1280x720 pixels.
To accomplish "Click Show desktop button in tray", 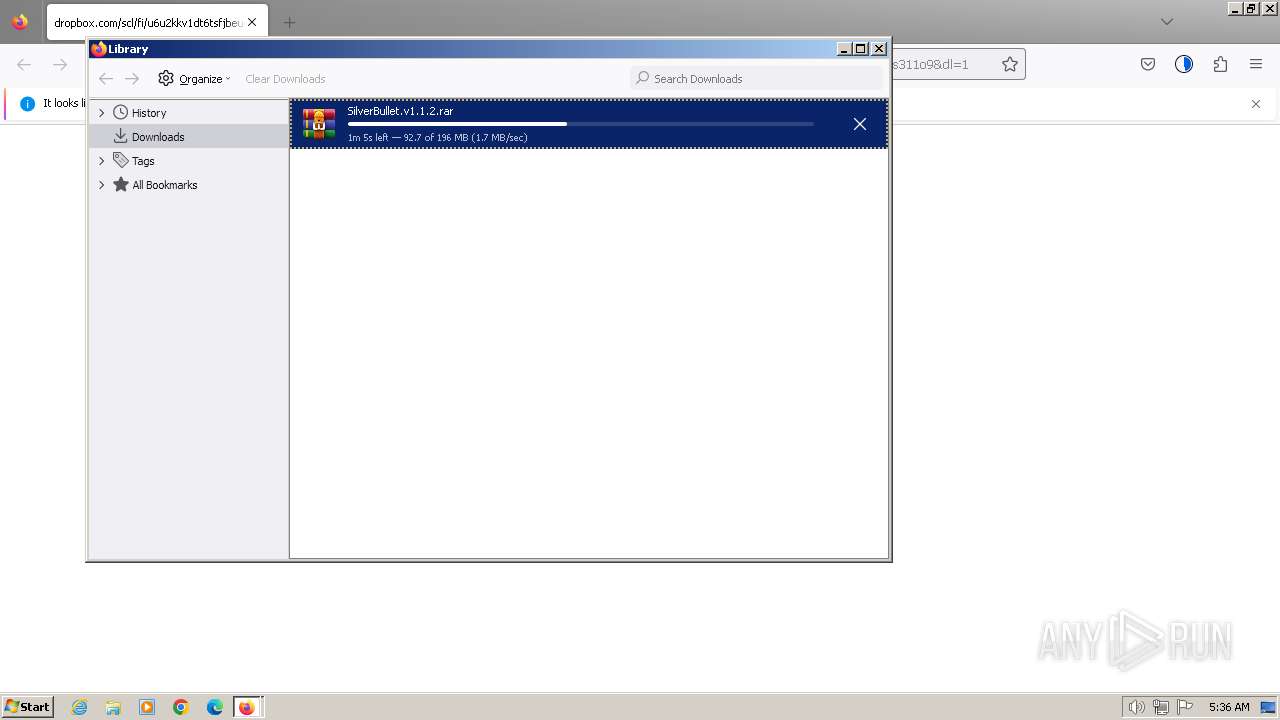I will pyautogui.click(x=1269, y=707).
